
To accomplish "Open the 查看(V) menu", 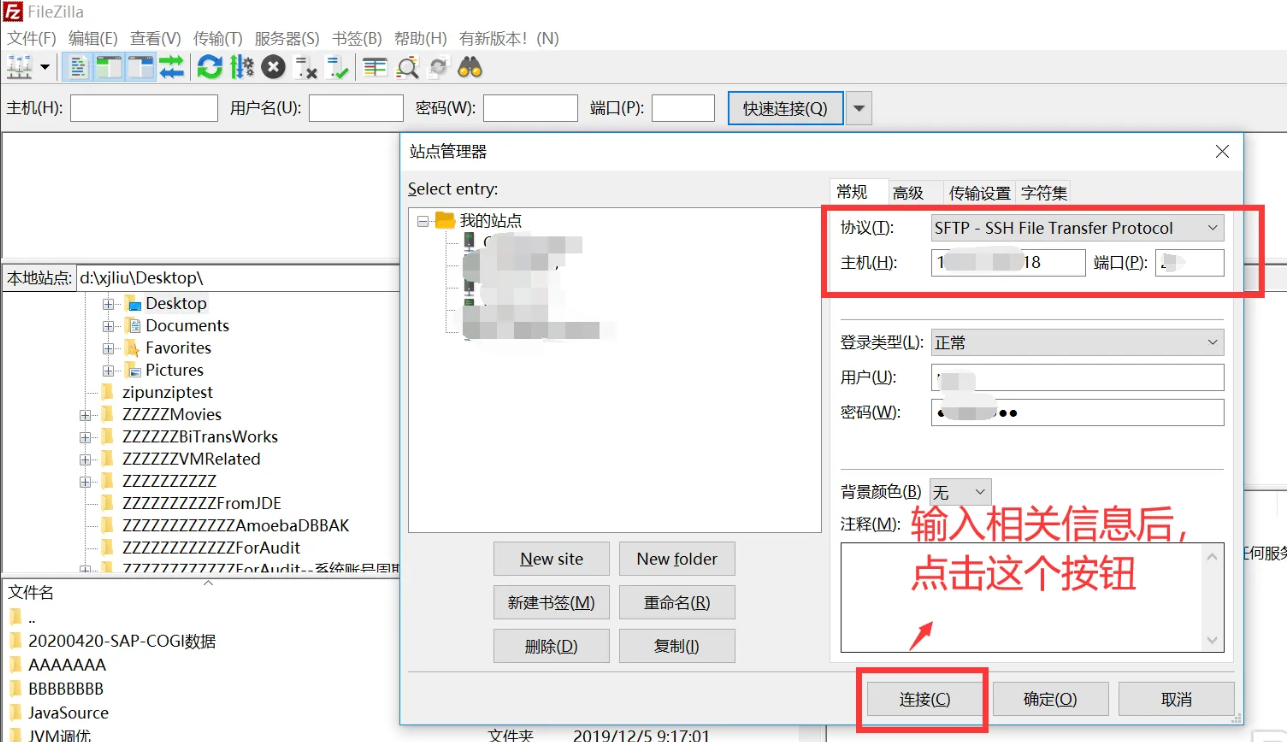I will coord(155,38).
